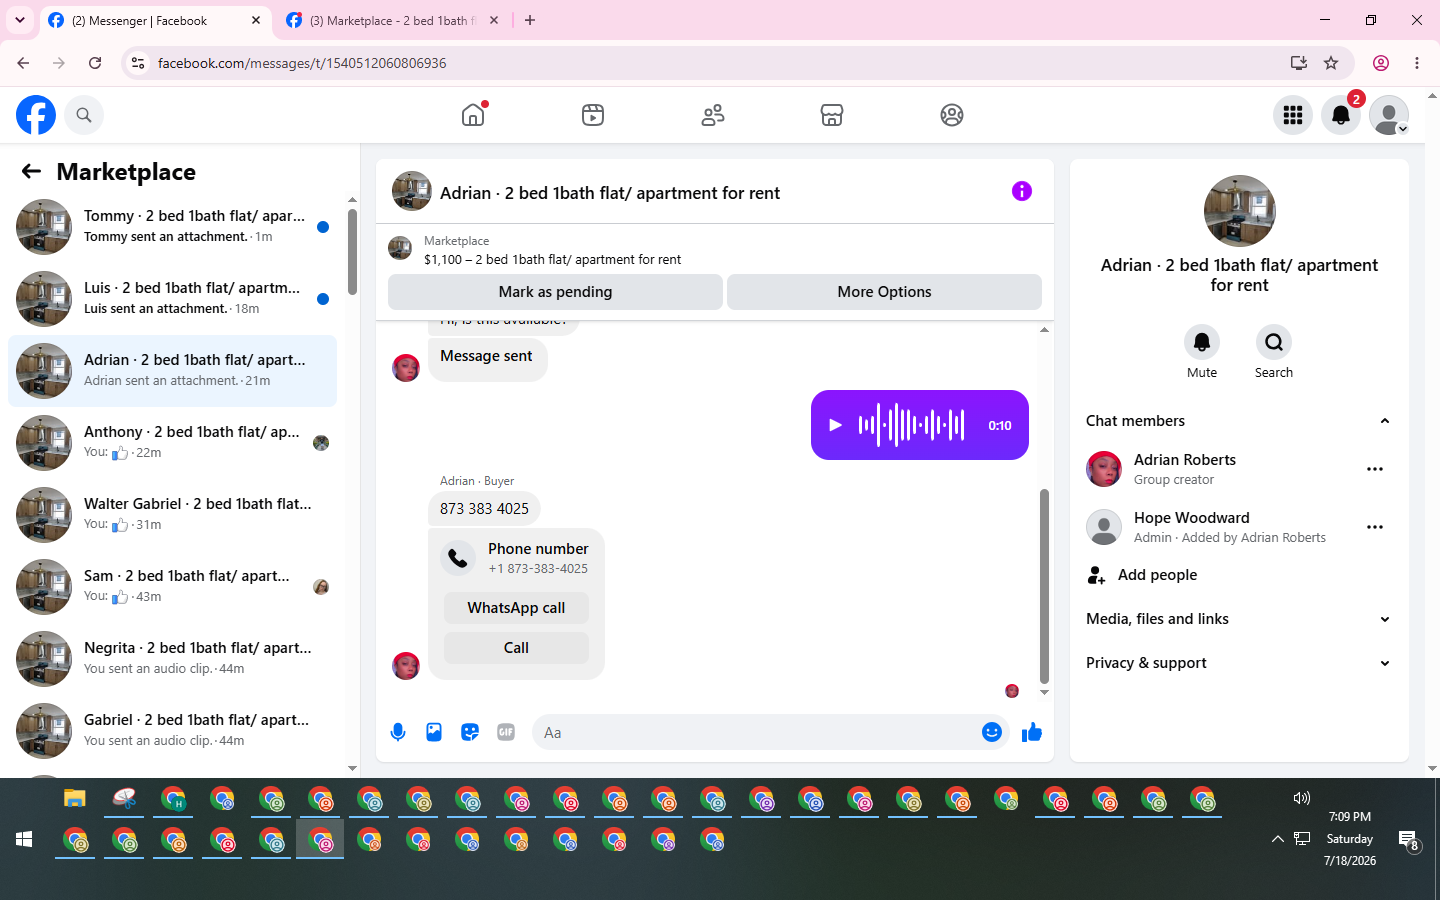Open the account profile avatar menu
The image size is (1440, 900).
(1389, 115)
